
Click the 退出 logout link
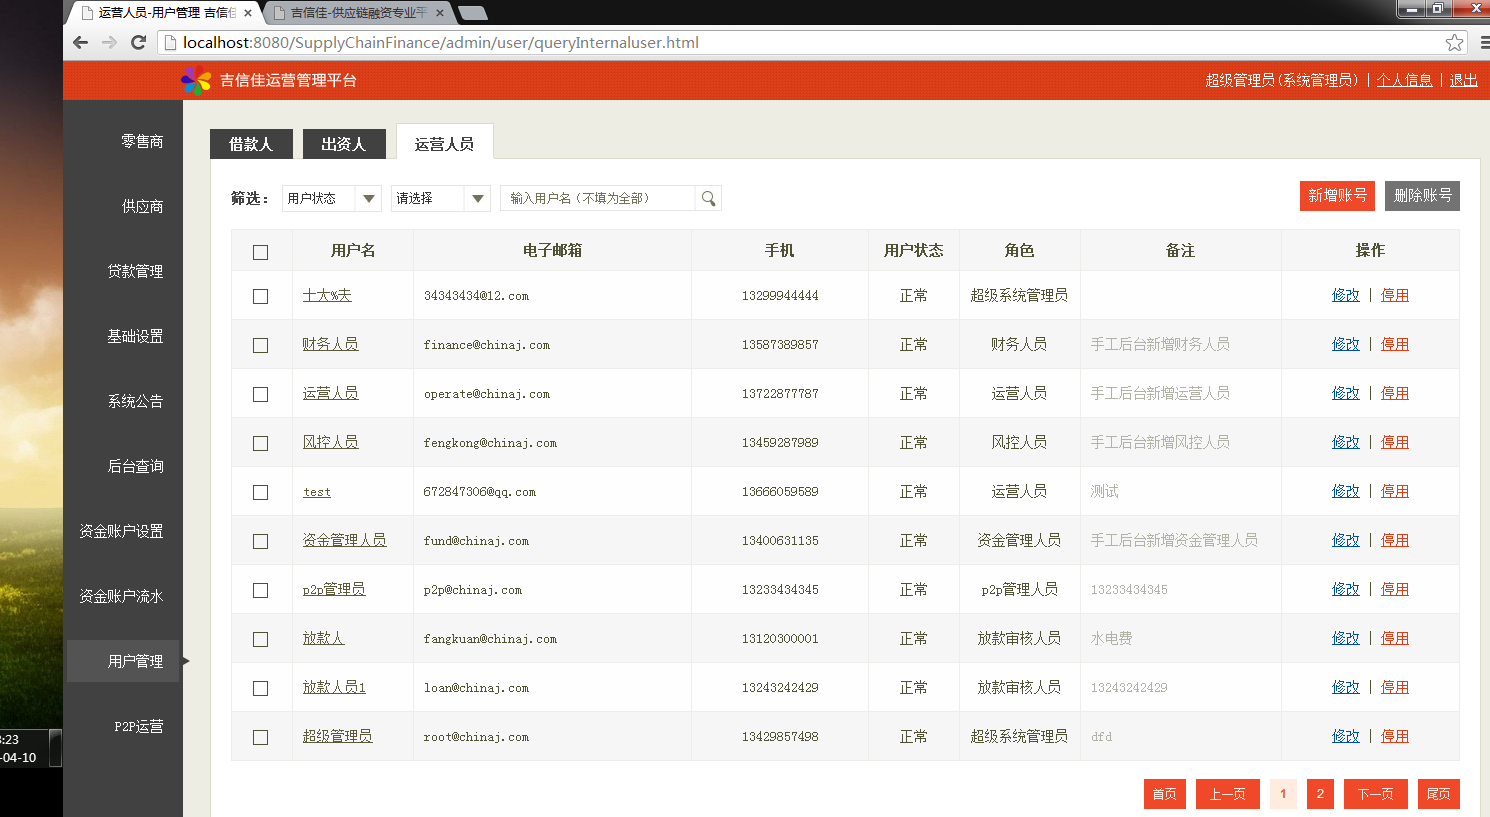point(1463,80)
